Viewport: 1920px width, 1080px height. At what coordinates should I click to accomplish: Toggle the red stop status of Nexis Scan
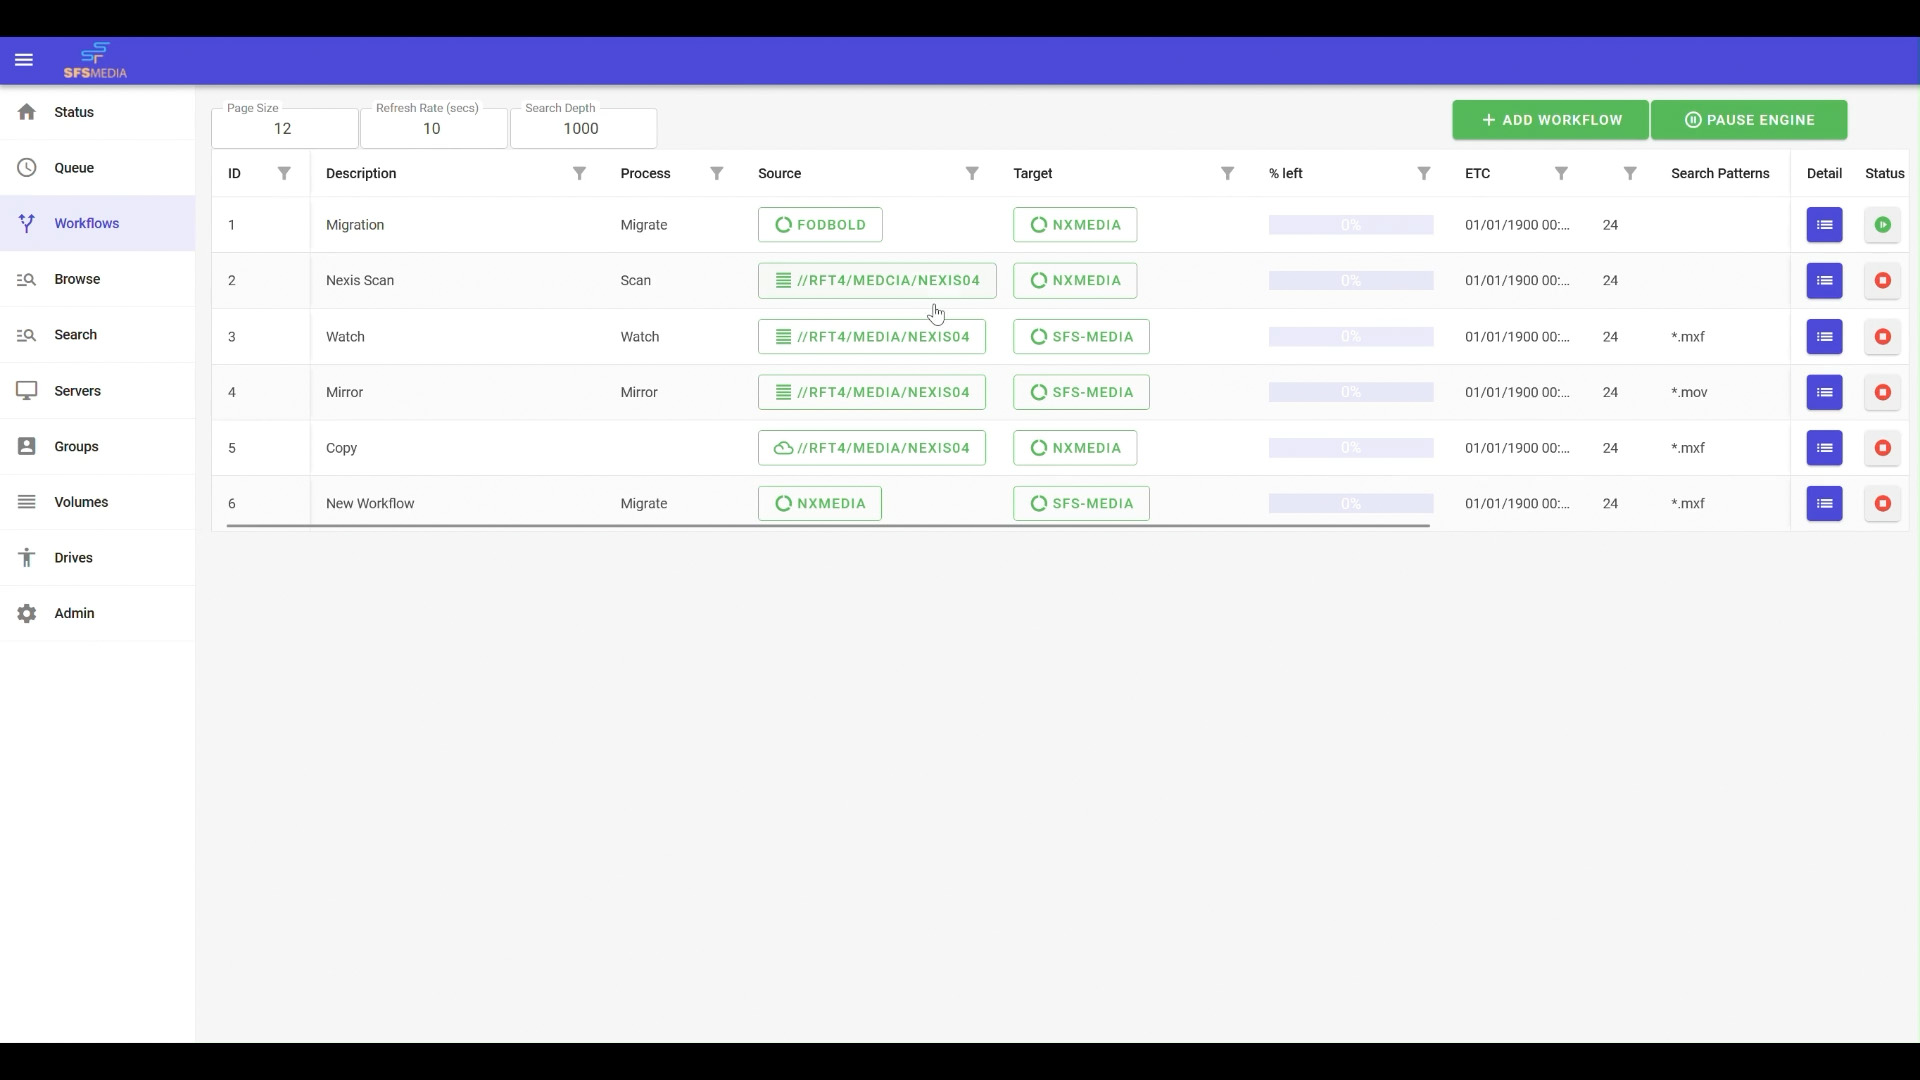point(1882,281)
